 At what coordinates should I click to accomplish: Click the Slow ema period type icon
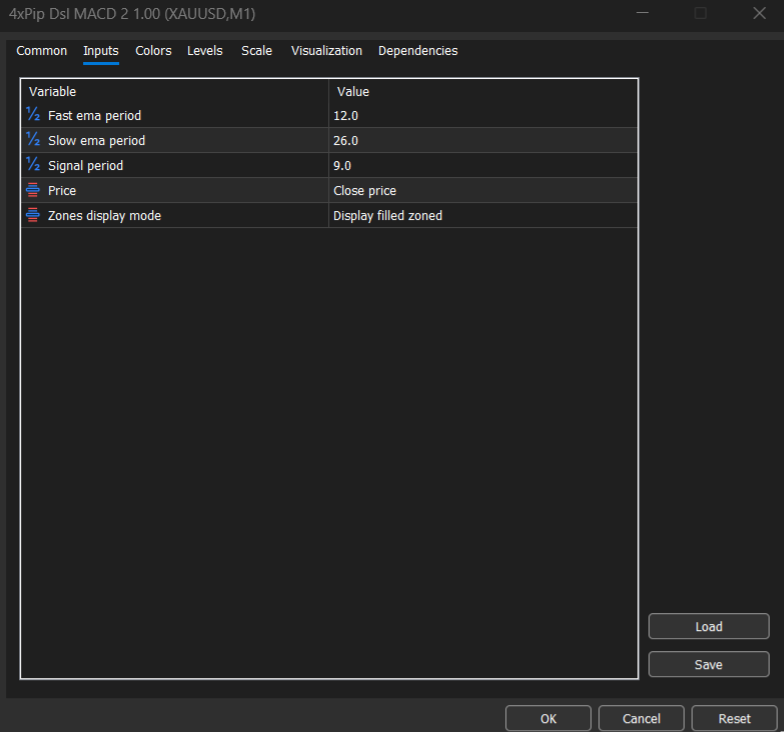[x=33, y=140]
